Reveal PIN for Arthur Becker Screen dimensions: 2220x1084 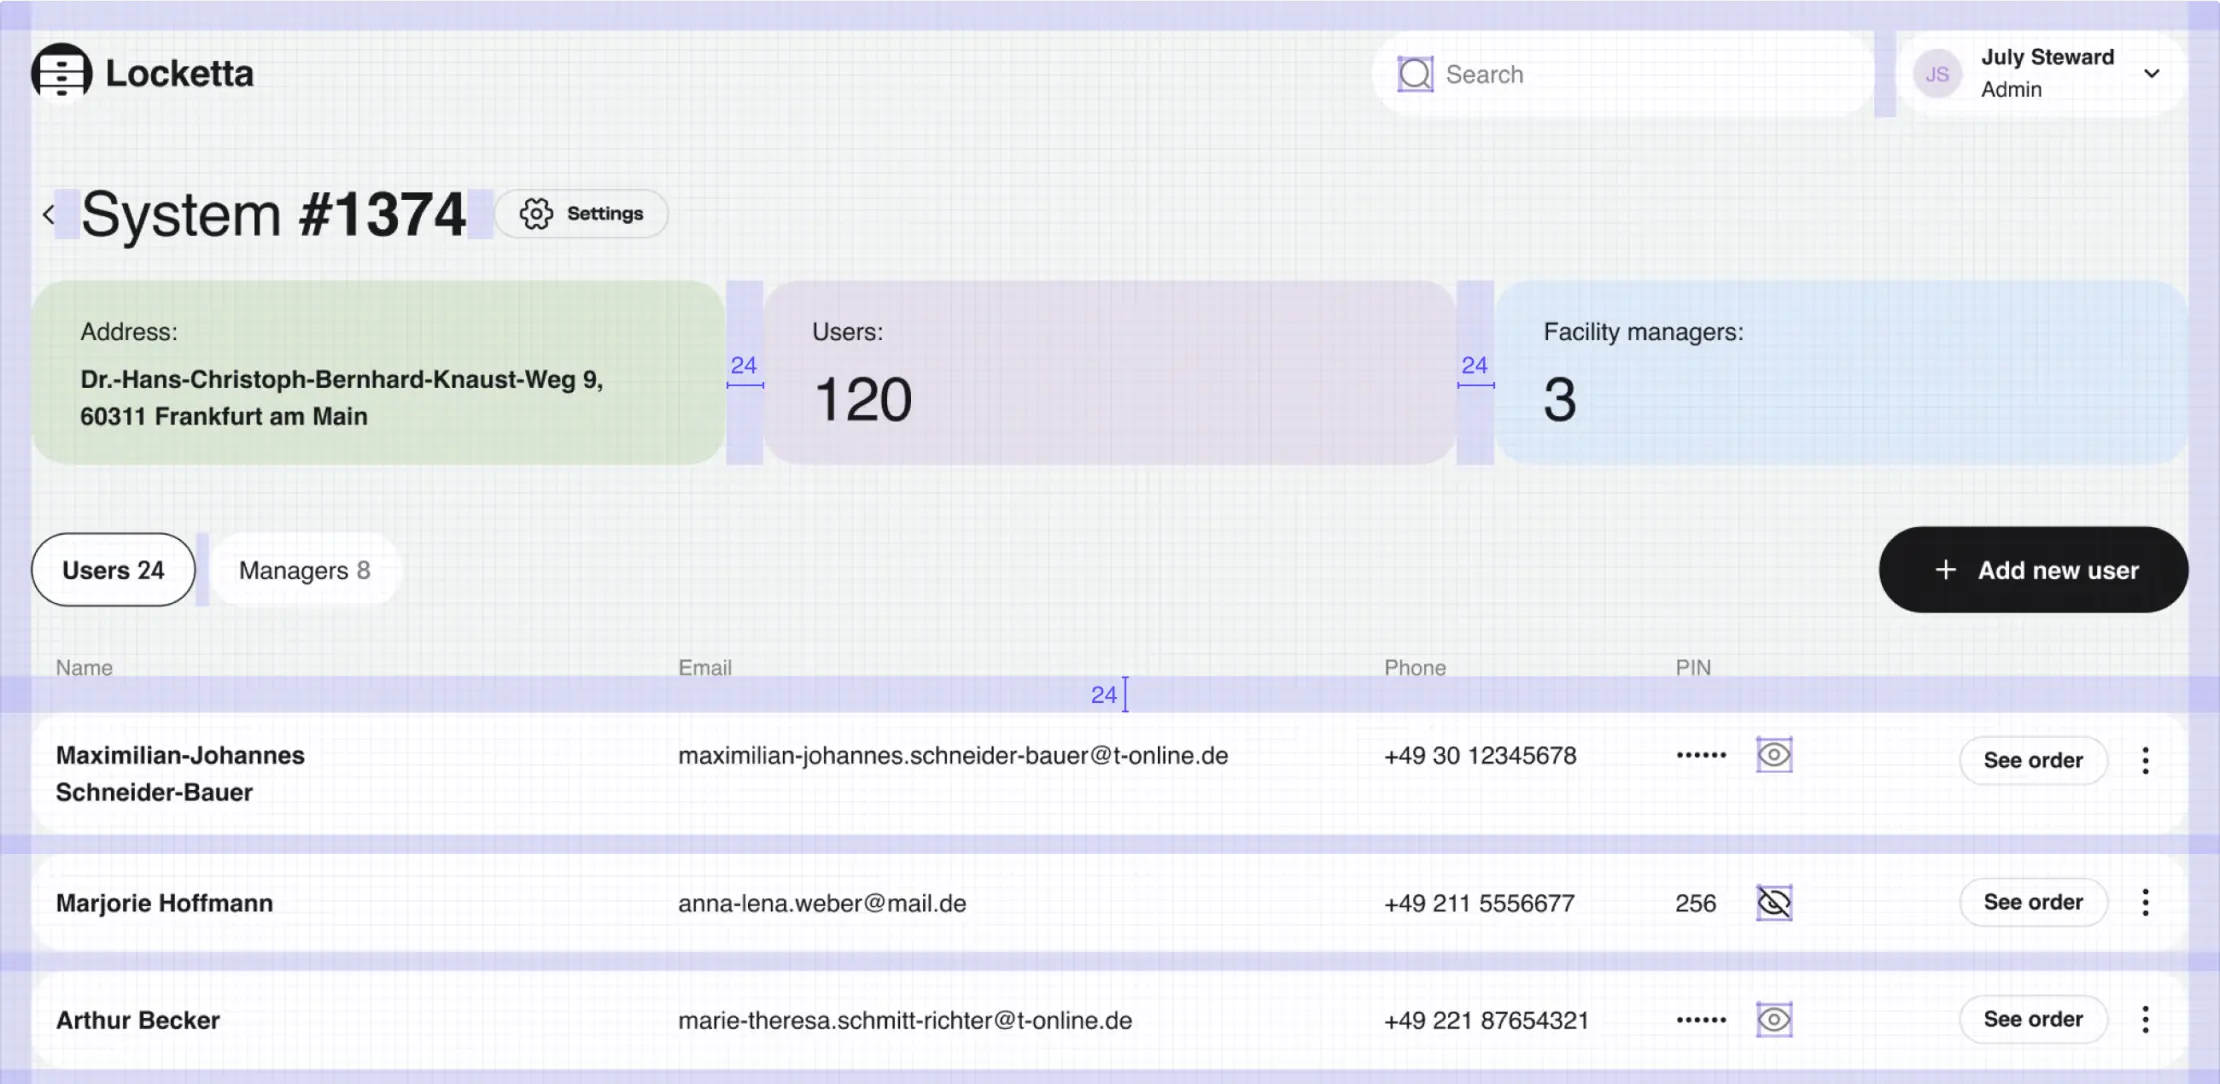click(x=1774, y=1020)
